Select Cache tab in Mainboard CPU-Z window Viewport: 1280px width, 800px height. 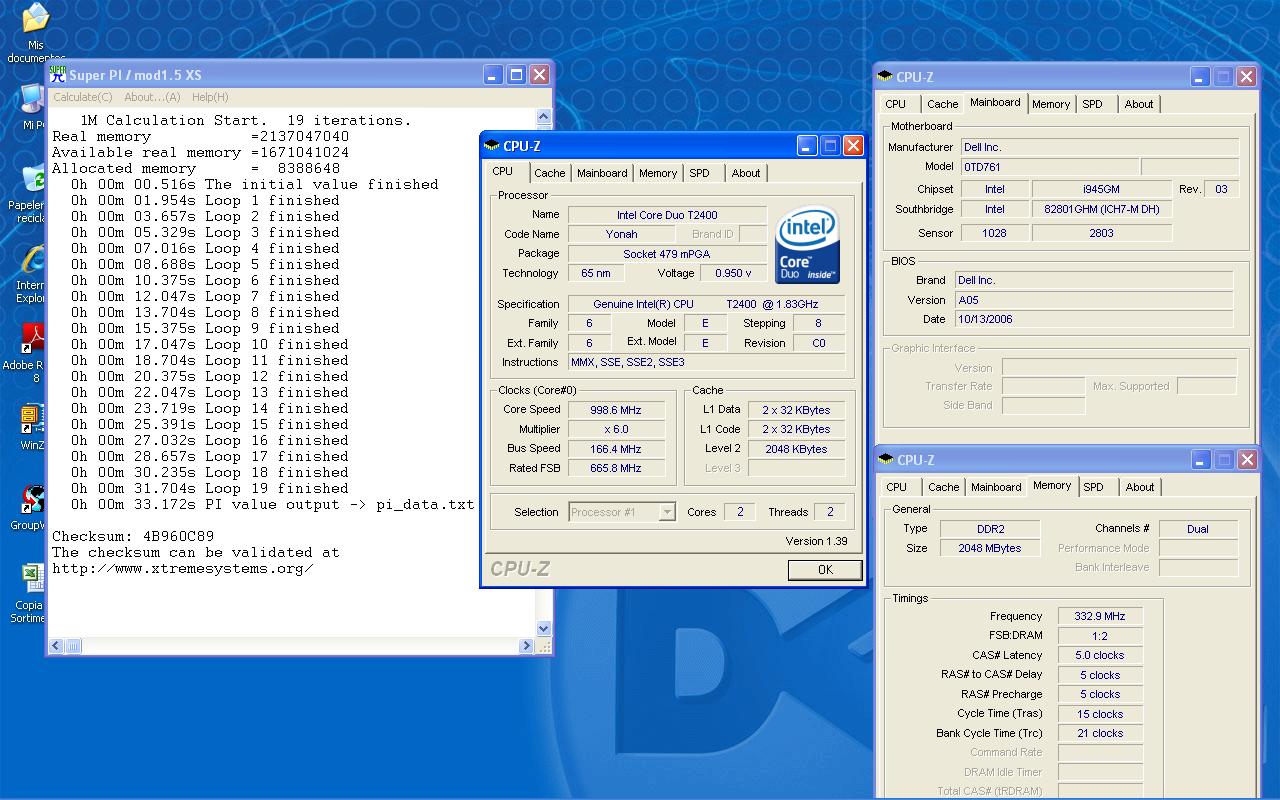[x=943, y=104]
